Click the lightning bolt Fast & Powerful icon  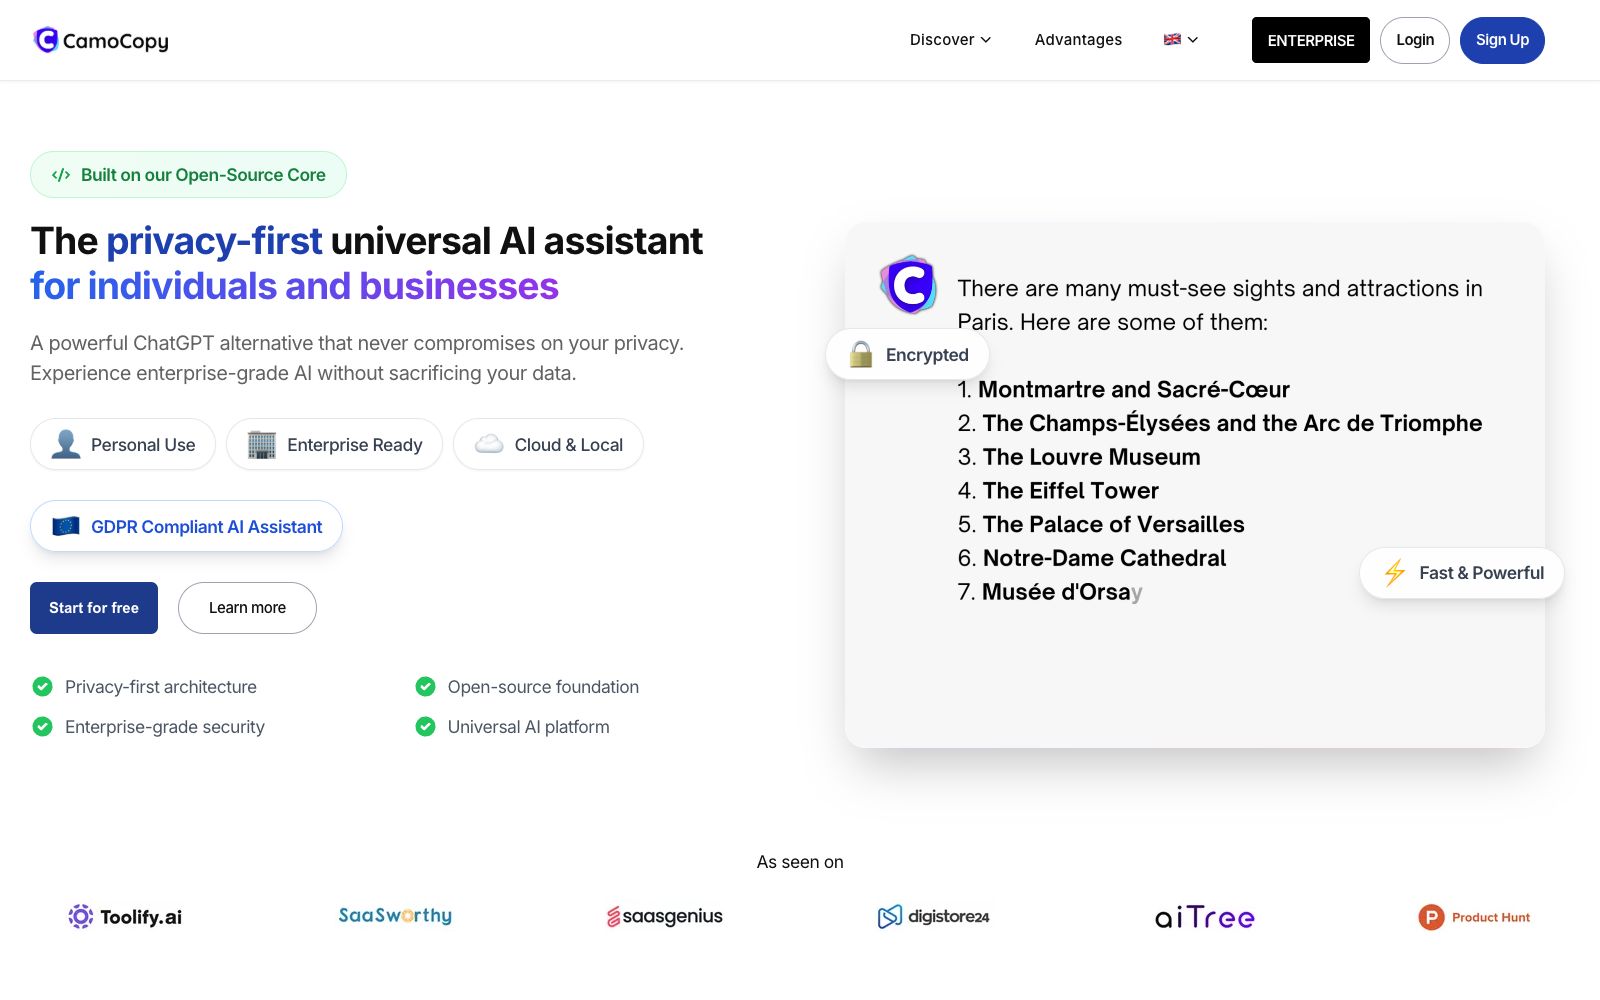(1395, 573)
